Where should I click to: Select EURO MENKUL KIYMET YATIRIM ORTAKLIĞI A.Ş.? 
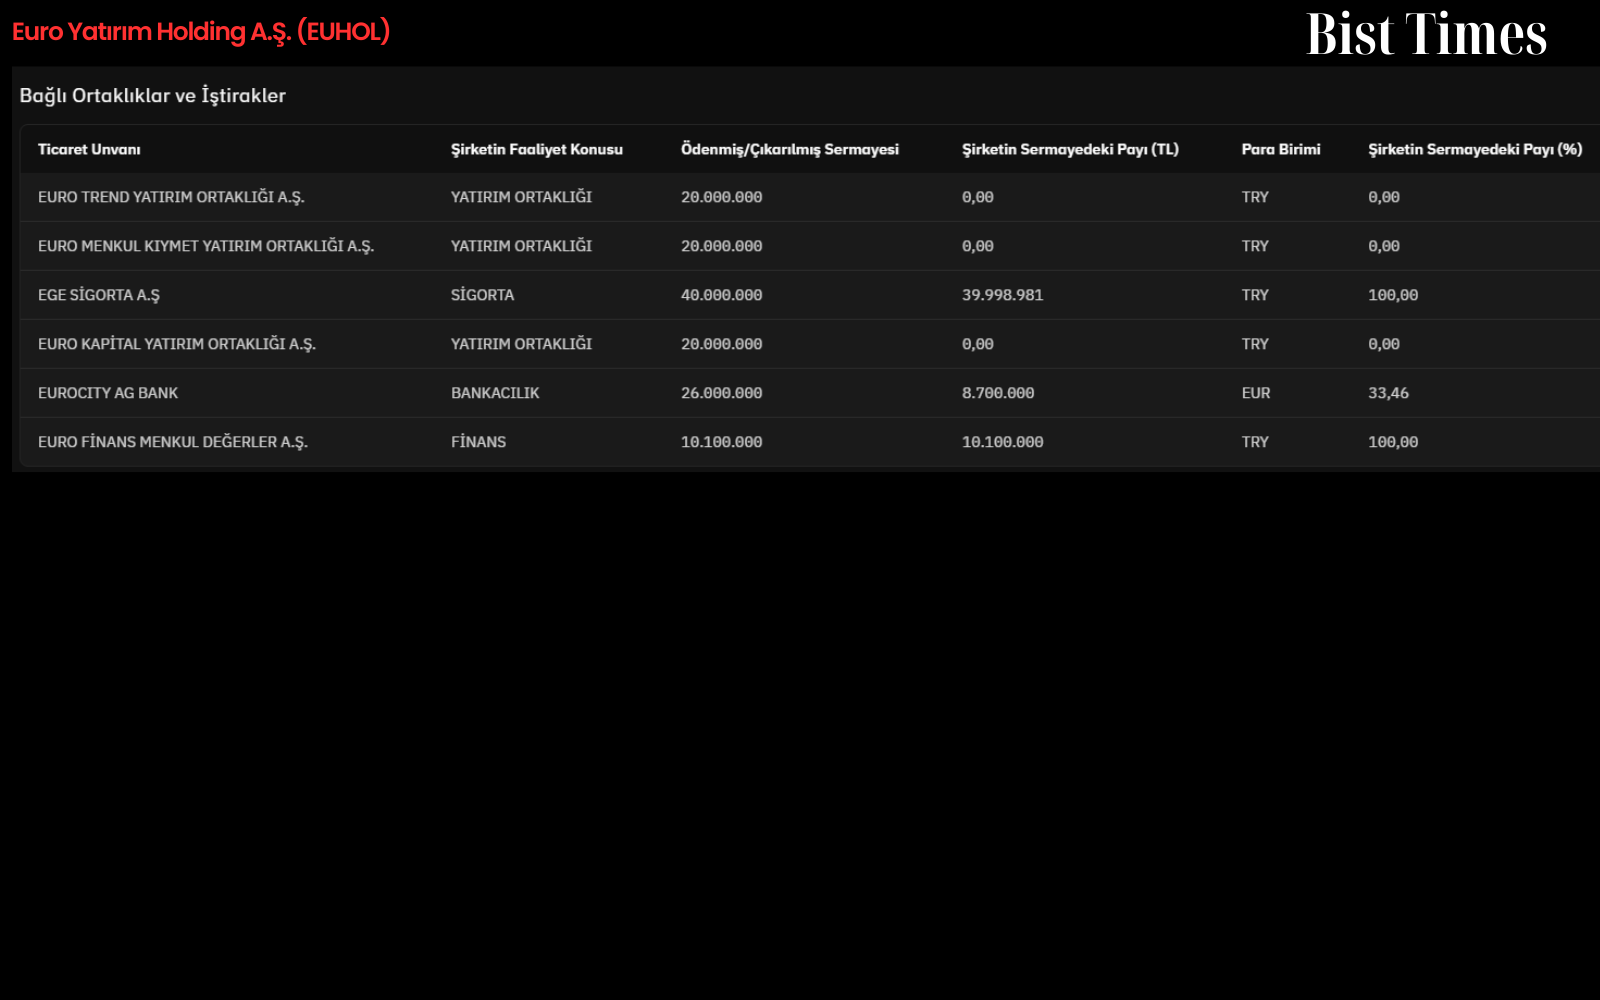pos(206,246)
